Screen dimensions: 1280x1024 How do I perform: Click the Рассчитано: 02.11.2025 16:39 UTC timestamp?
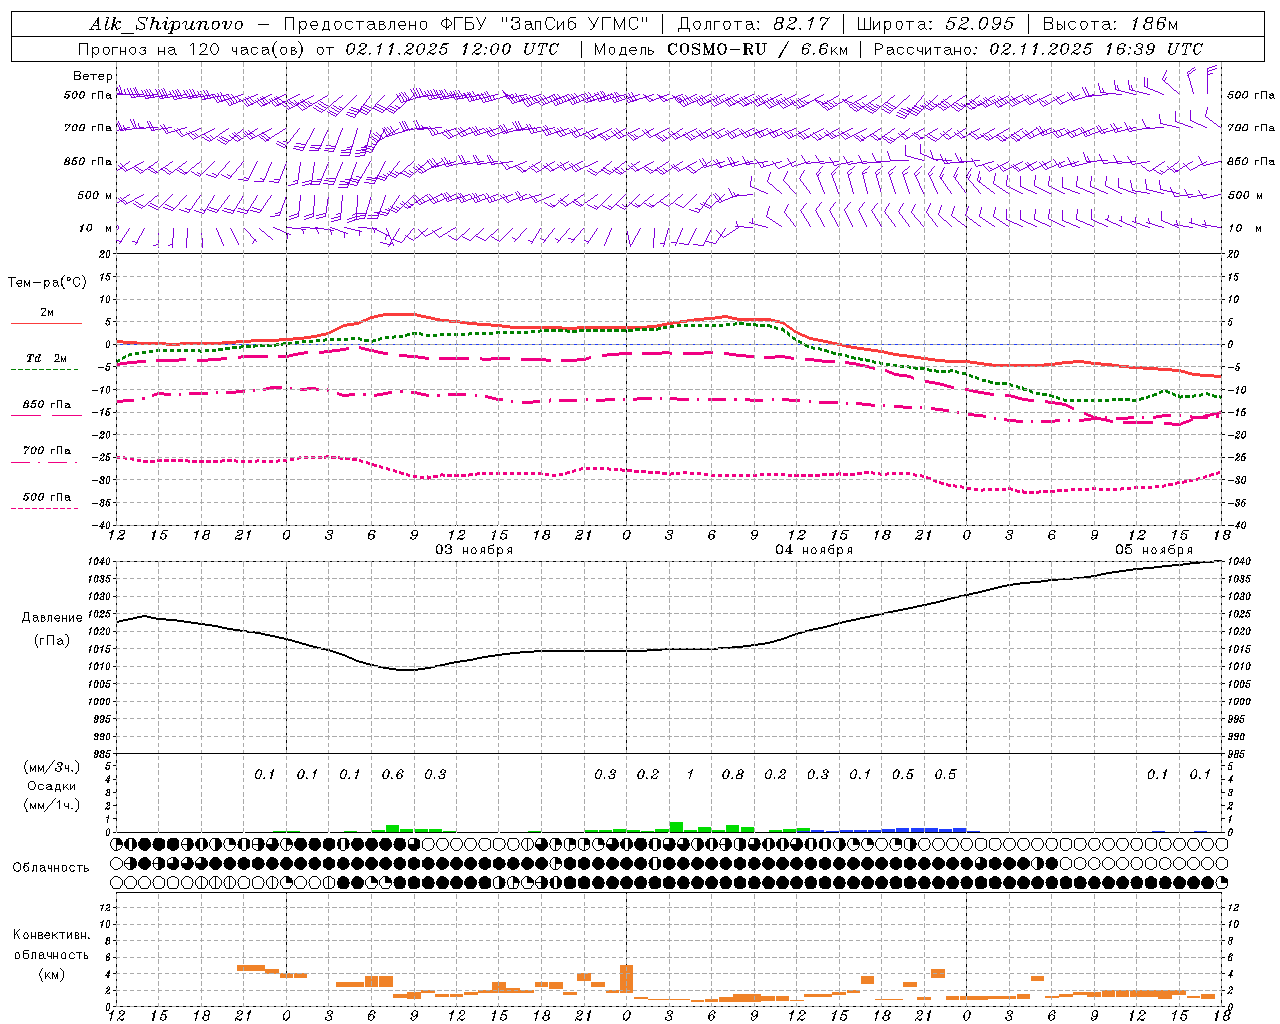click(1038, 49)
